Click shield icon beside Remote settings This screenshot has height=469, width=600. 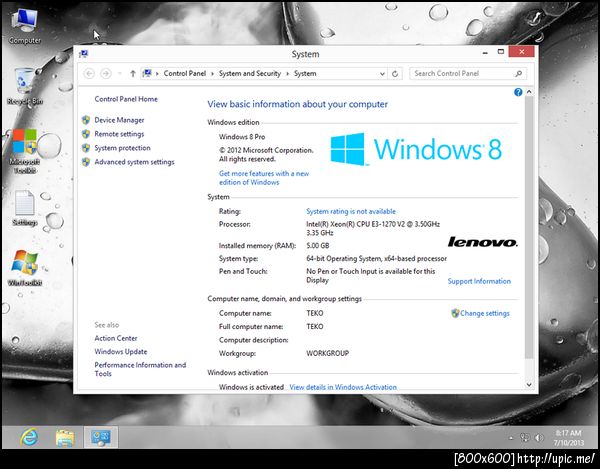[86, 134]
